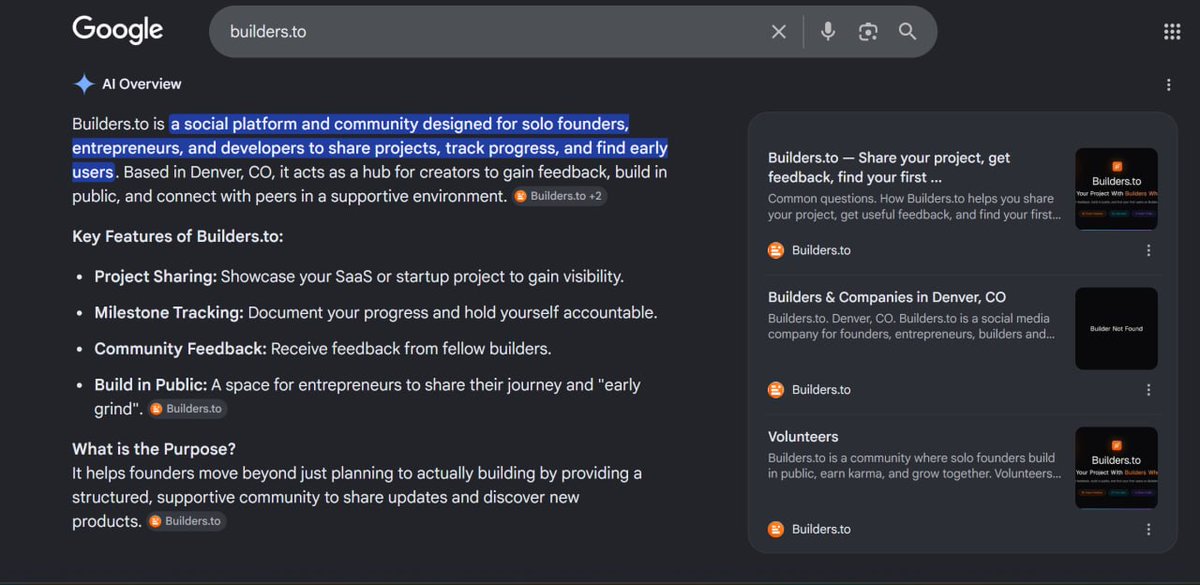Start voice search with microphone icon
This screenshot has height=585, width=1200.
pyautogui.click(x=828, y=32)
